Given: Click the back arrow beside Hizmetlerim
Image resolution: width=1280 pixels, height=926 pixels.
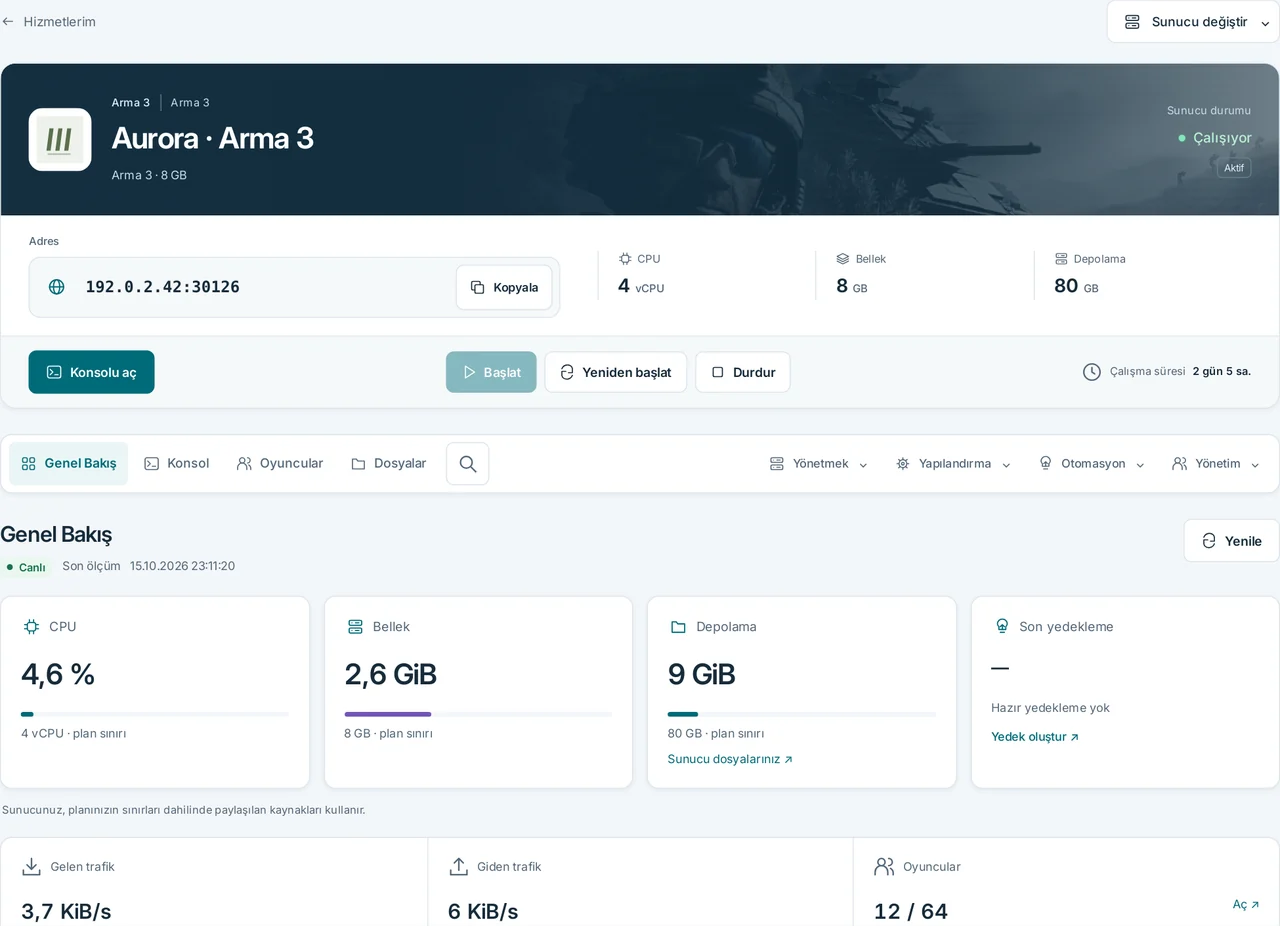Looking at the screenshot, I should point(8,21).
